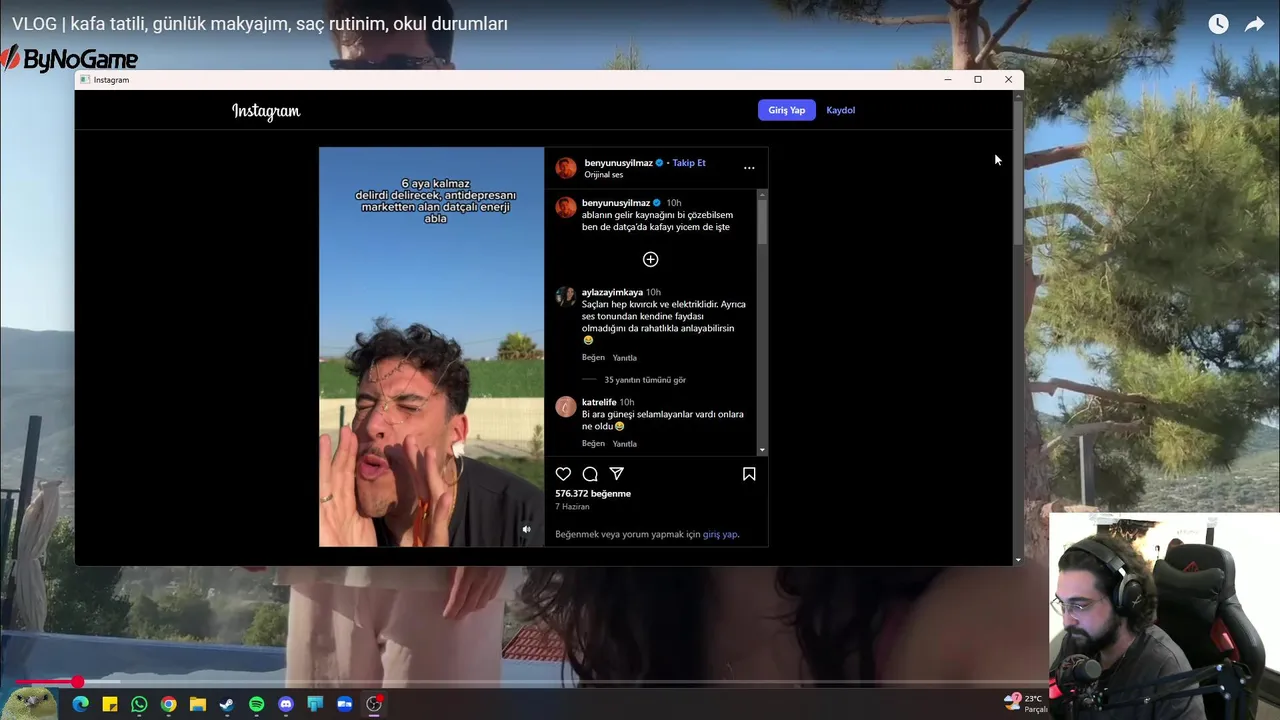Click the 'giriş yap' link below likes
This screenshot has width=1280, height=720.
720,534
